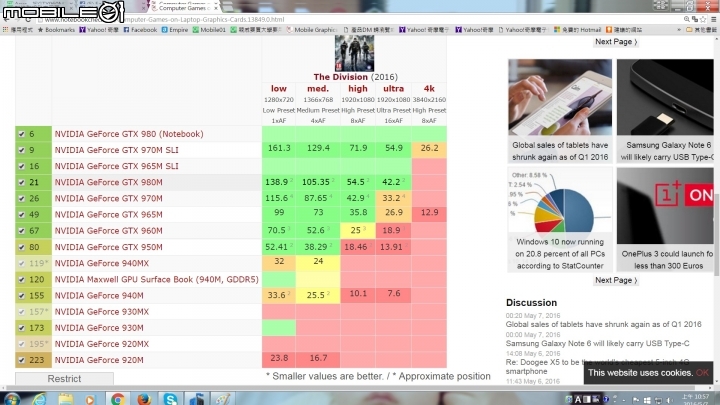720x405 pixels.
Task: Click The Division game cover image
Action: 354,53
